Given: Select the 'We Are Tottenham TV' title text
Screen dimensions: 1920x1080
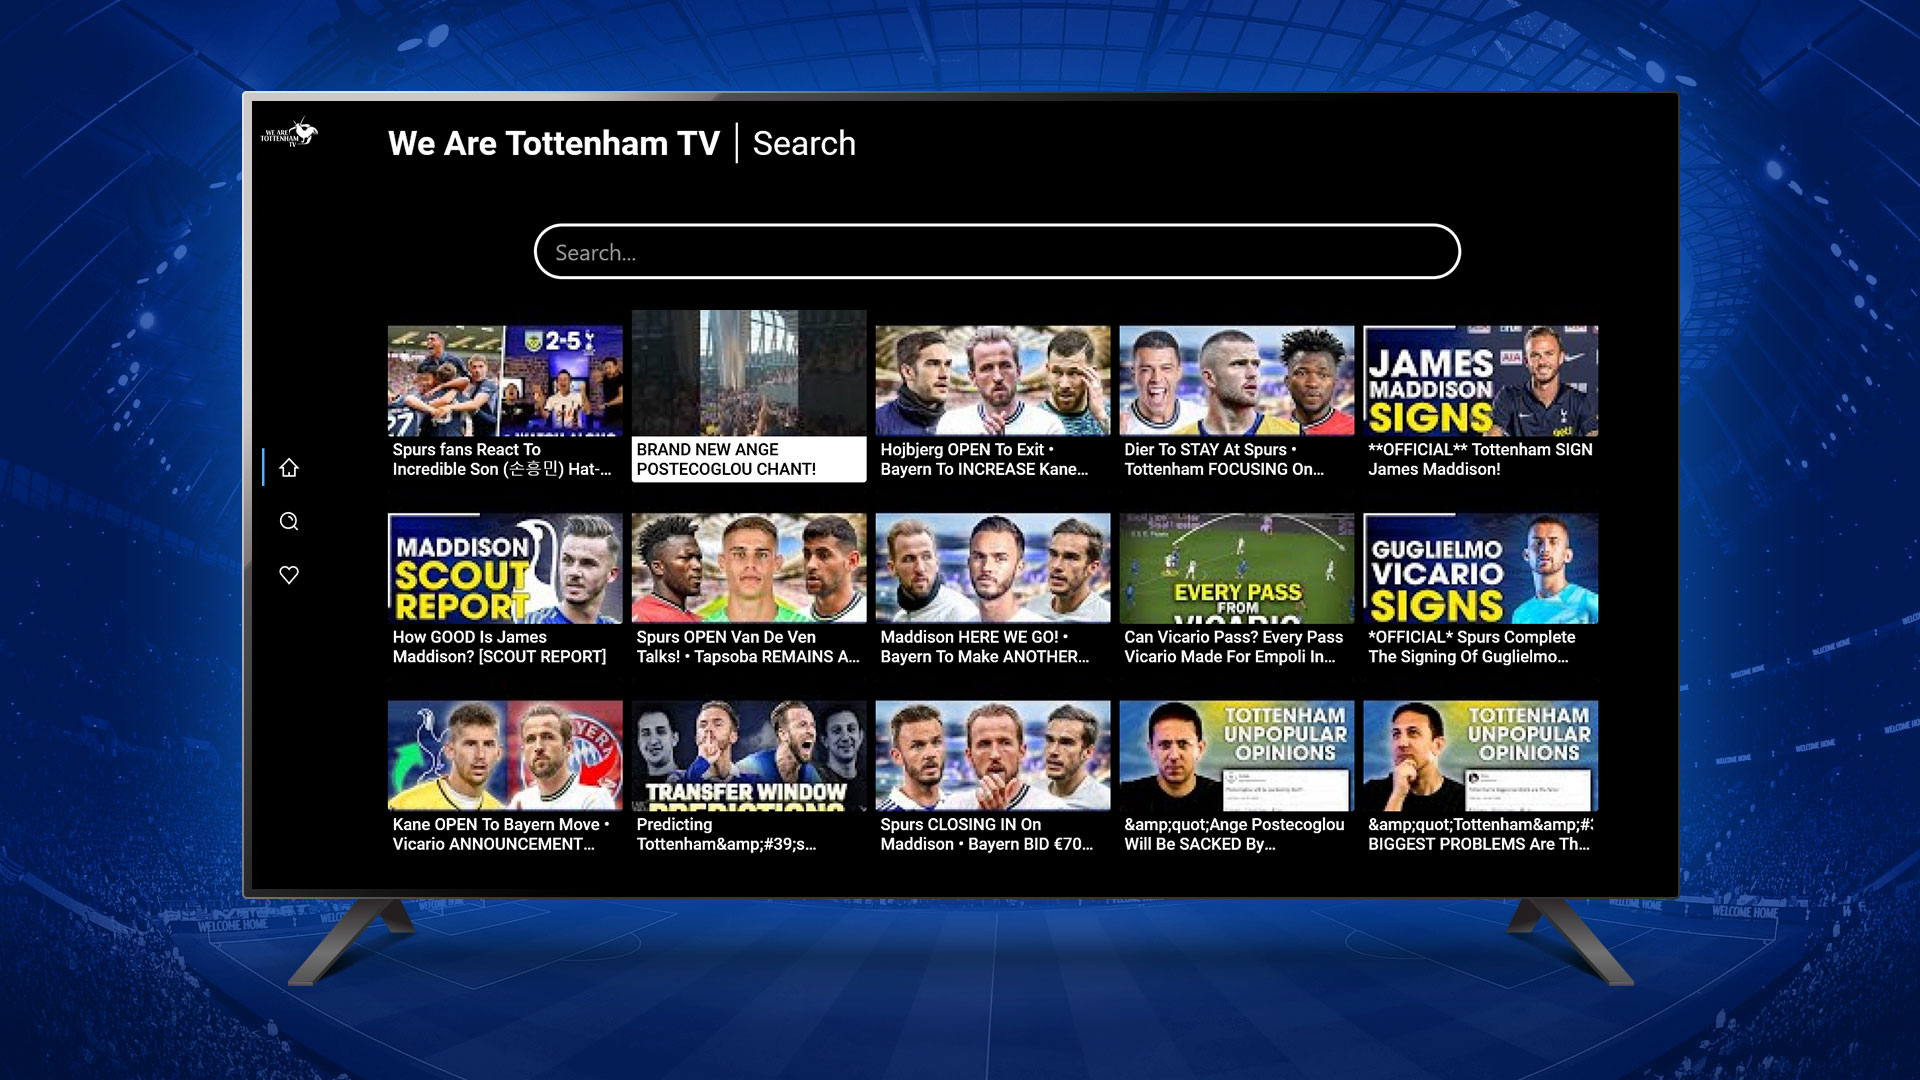Looking at the screenshot, I should point(554,144).
